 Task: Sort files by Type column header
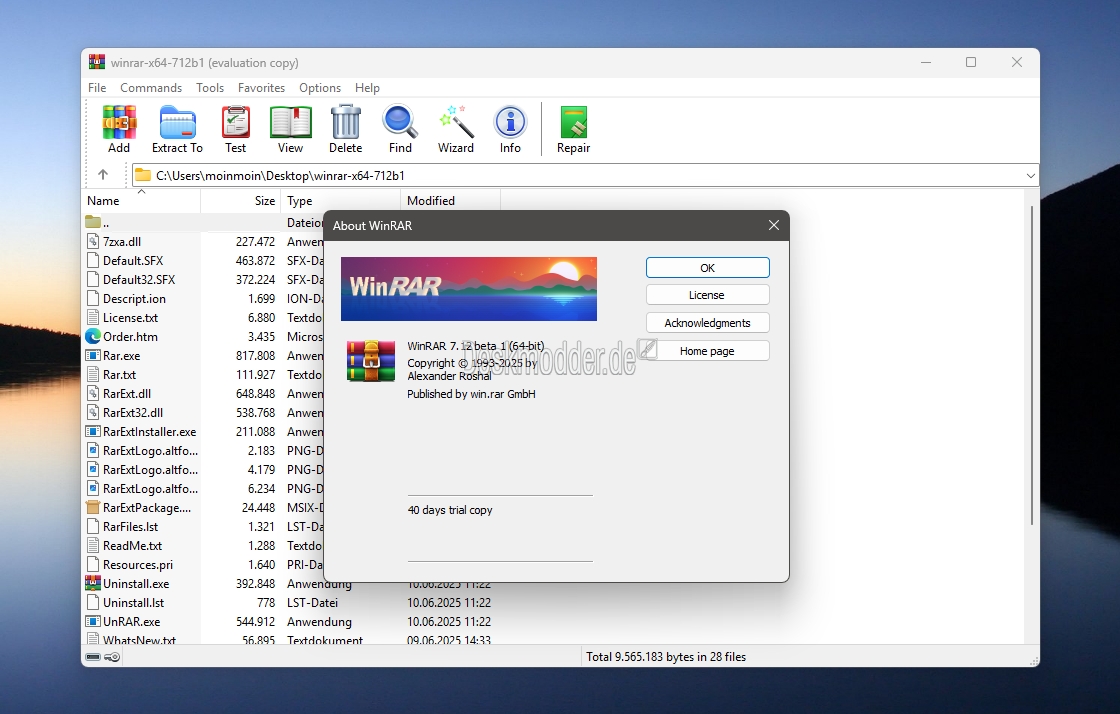(x=340, y=201)
